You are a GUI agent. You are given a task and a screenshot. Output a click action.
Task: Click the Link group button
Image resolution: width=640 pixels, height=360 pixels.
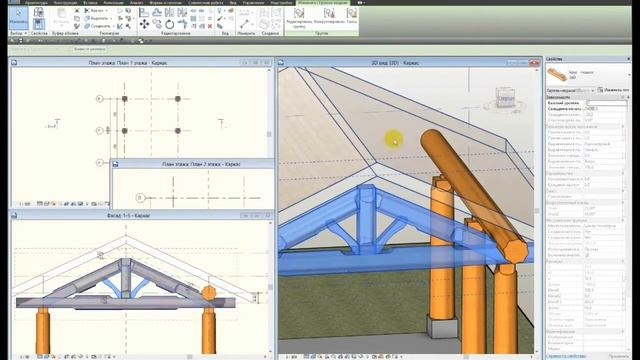pos(351,16)
